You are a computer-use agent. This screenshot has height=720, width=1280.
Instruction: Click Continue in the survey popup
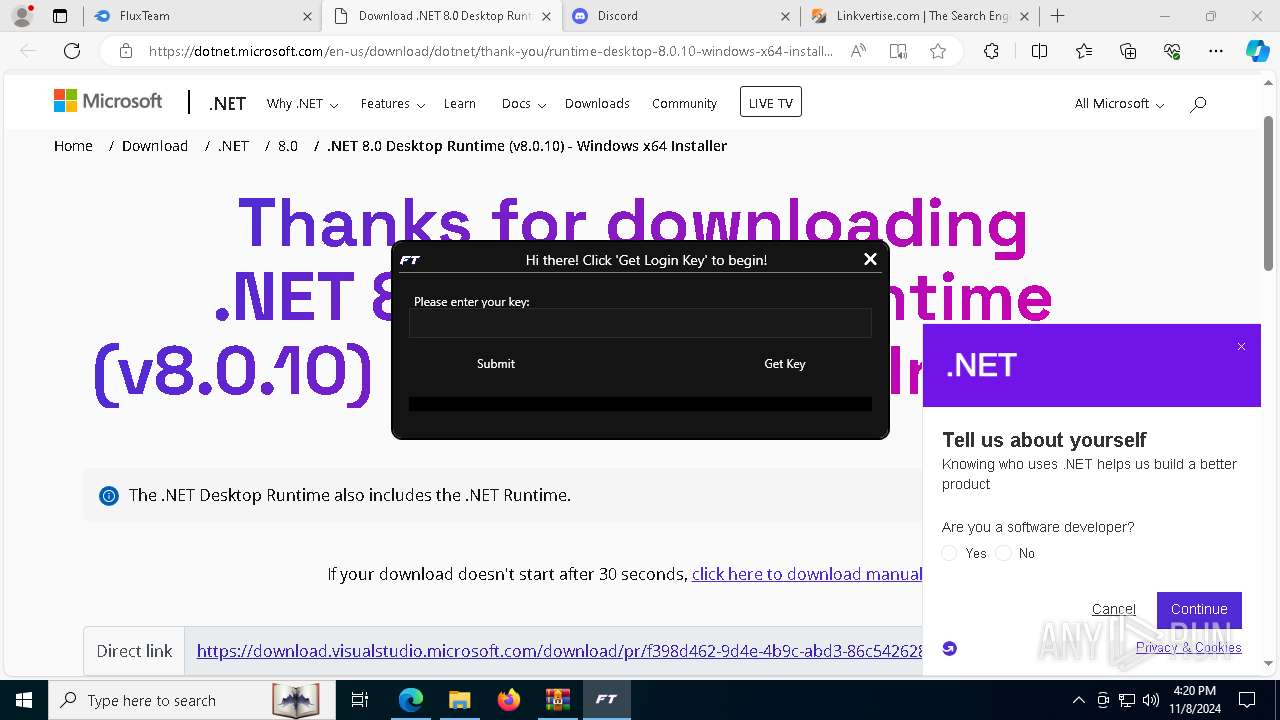[1199, 609]
